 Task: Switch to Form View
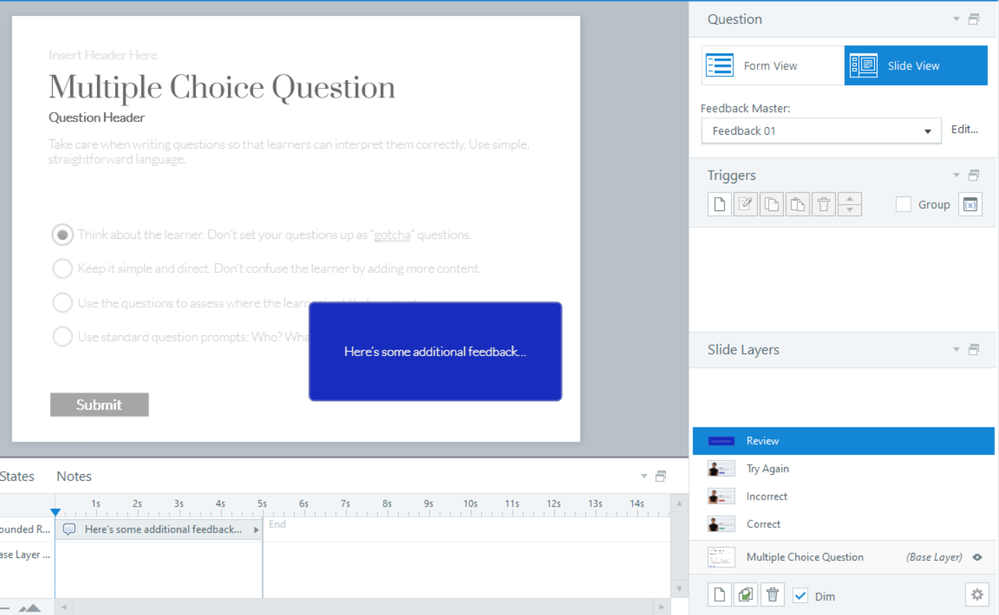[773, 66]
